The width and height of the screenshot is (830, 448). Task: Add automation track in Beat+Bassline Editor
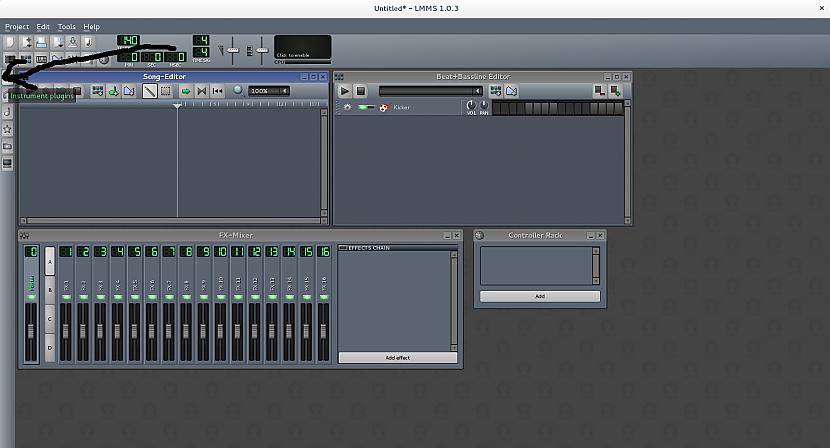point(511,91)
